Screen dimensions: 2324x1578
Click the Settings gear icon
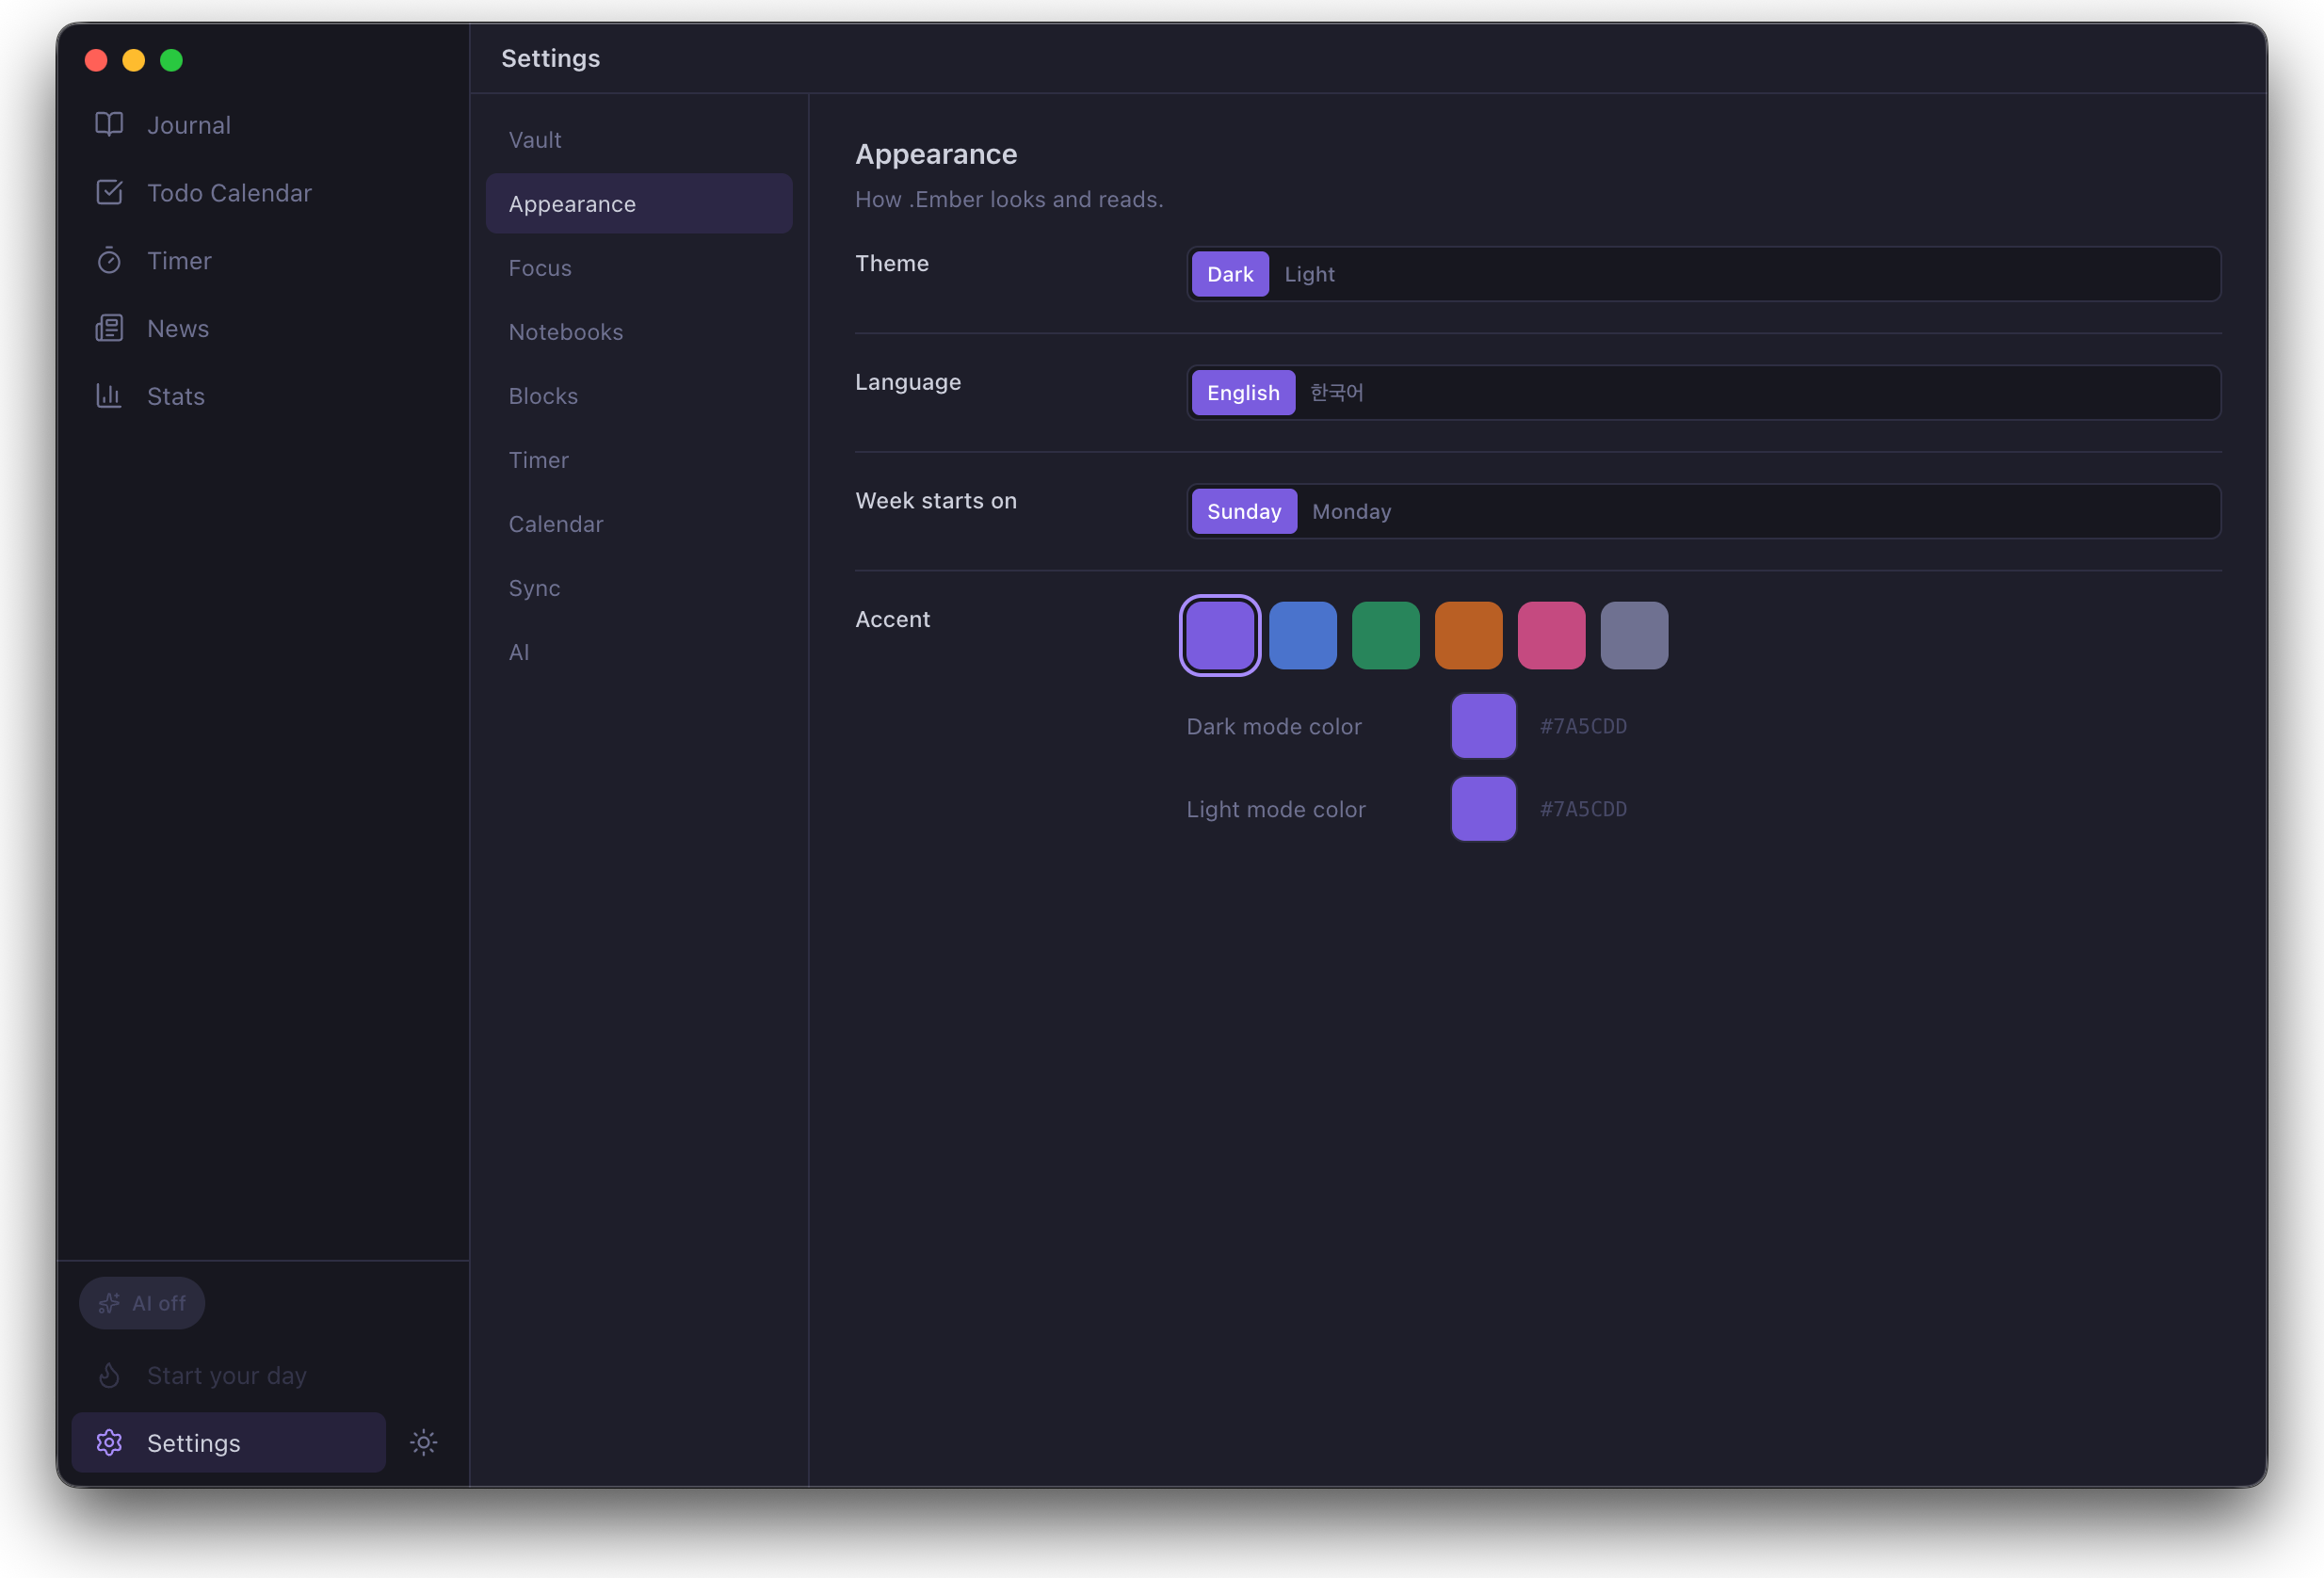(109, 1443)
